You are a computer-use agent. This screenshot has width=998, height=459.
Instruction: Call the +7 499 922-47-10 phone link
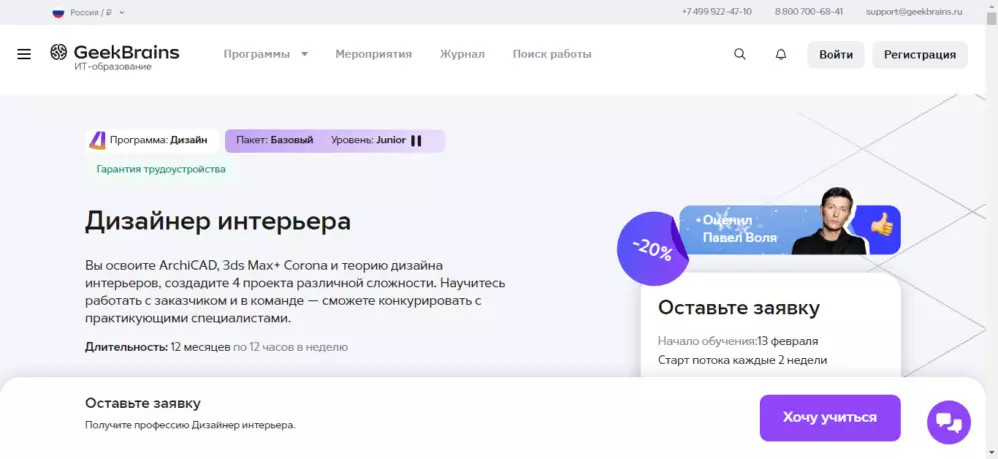click(716, 11)
